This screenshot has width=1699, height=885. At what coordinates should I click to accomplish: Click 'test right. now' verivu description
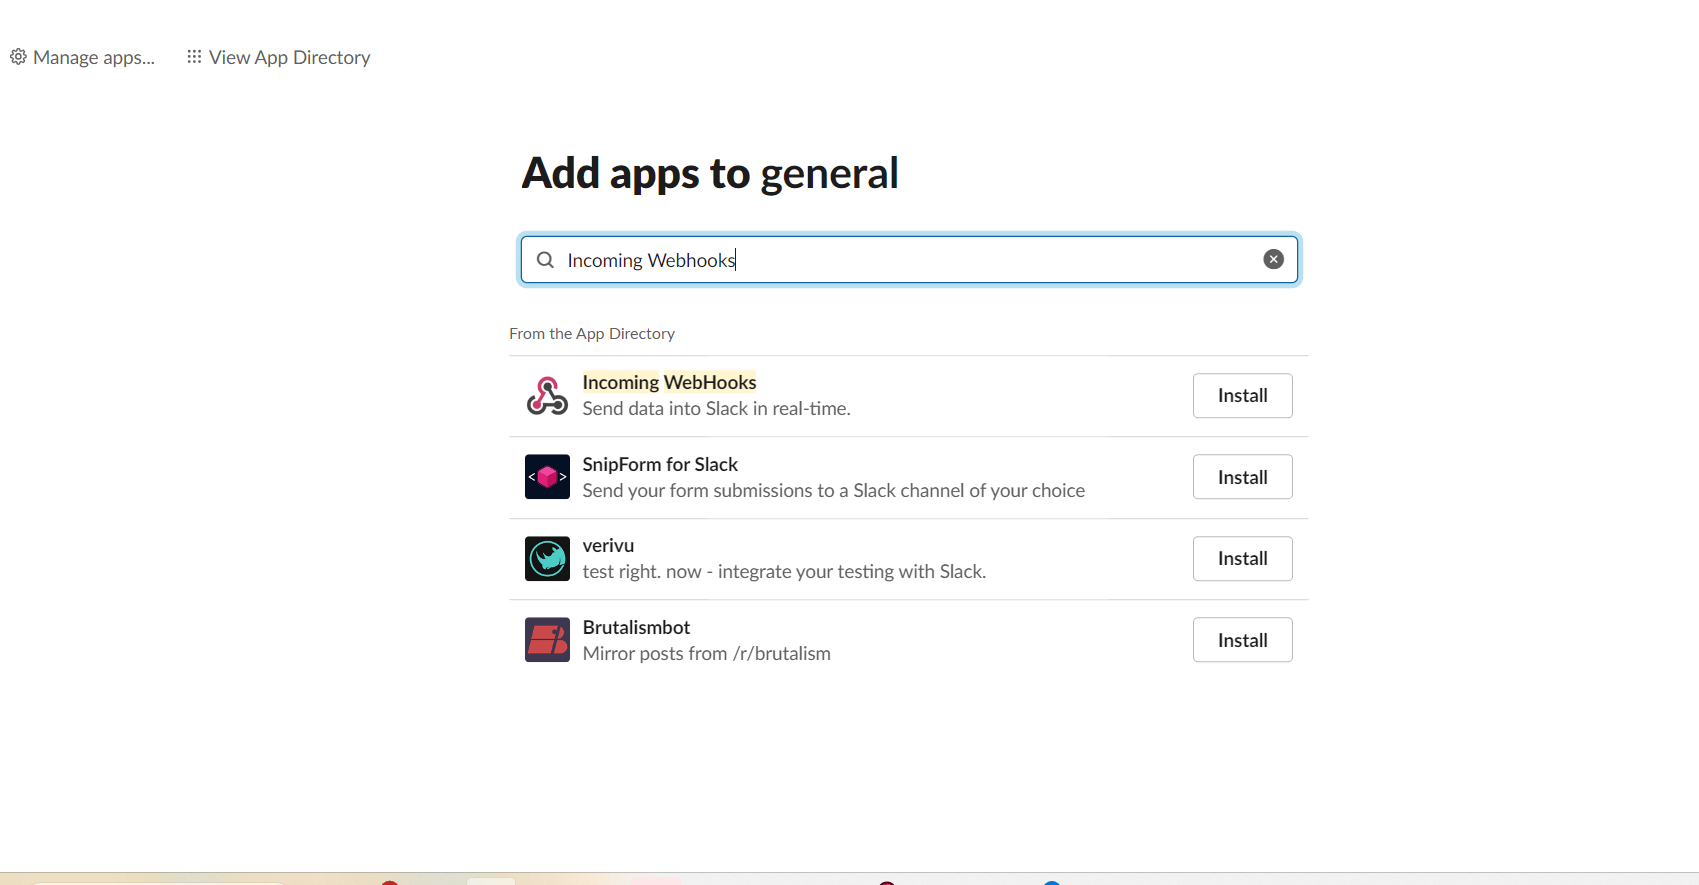(x=784, y=572)
